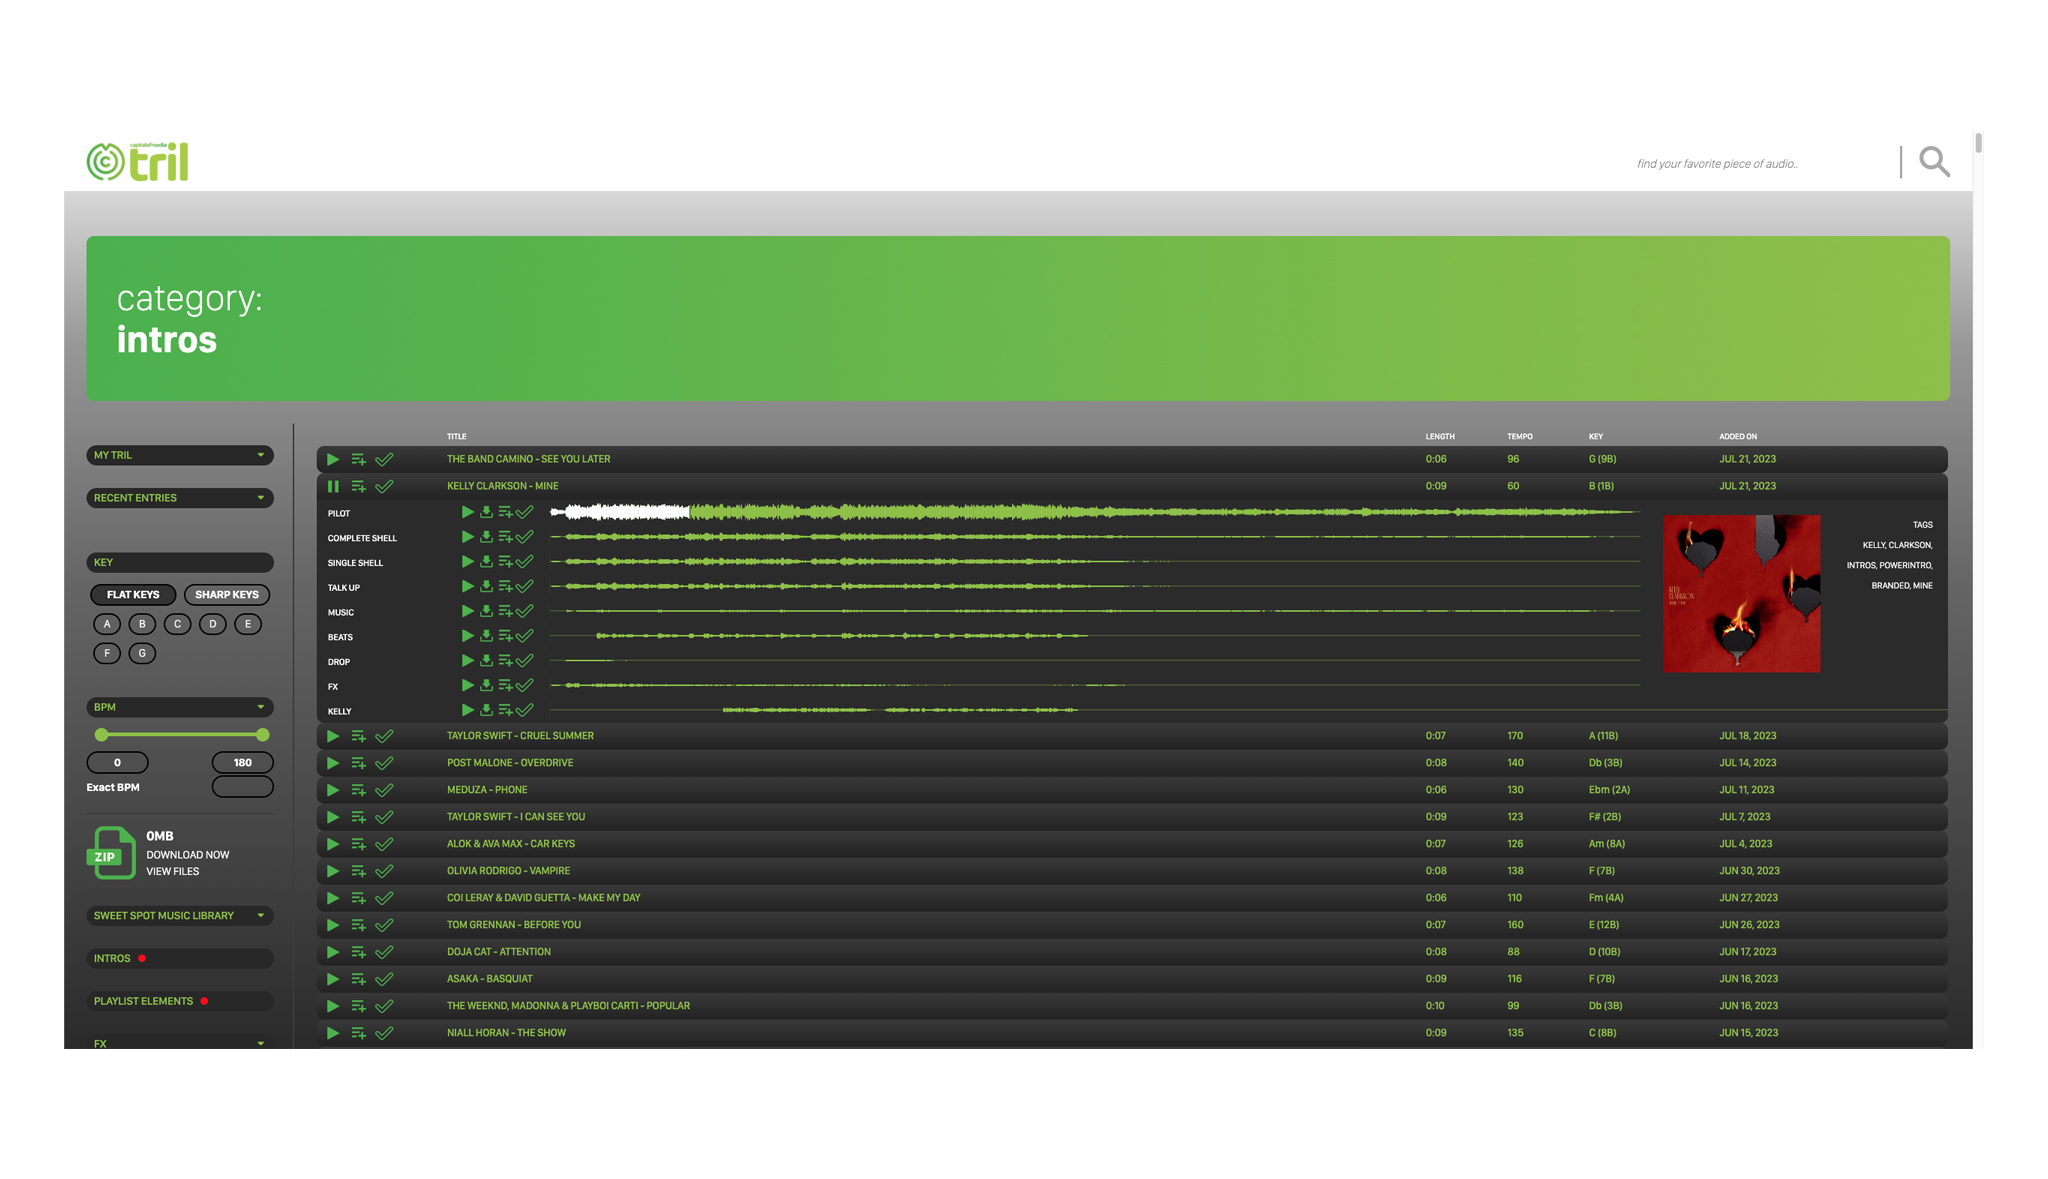Sort by the Added On column header
Screen dimensions: 2048x1179
point(1738,437)
